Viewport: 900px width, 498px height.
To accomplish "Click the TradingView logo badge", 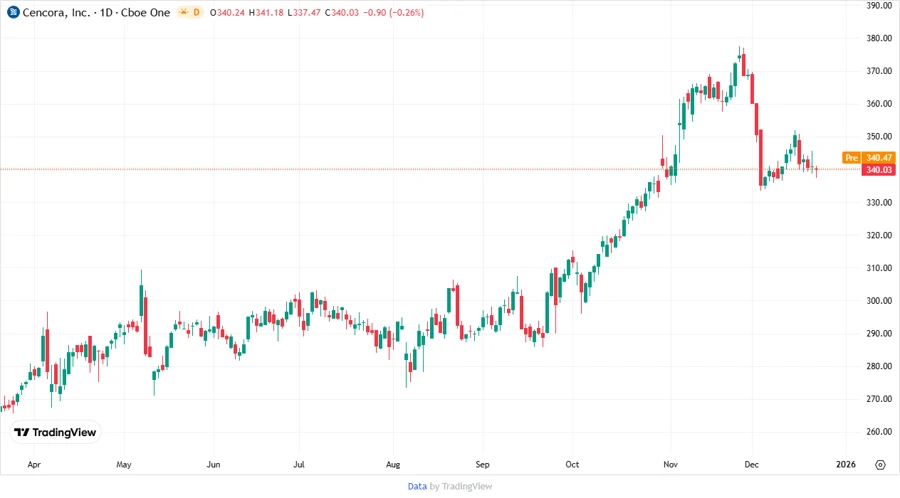I will (x=55, y=433).
